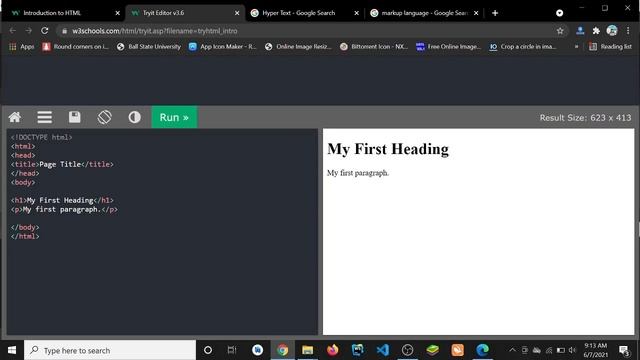The image size is (640, 360).
Task: Open Chrome from the taskbar
Action: 282,350
